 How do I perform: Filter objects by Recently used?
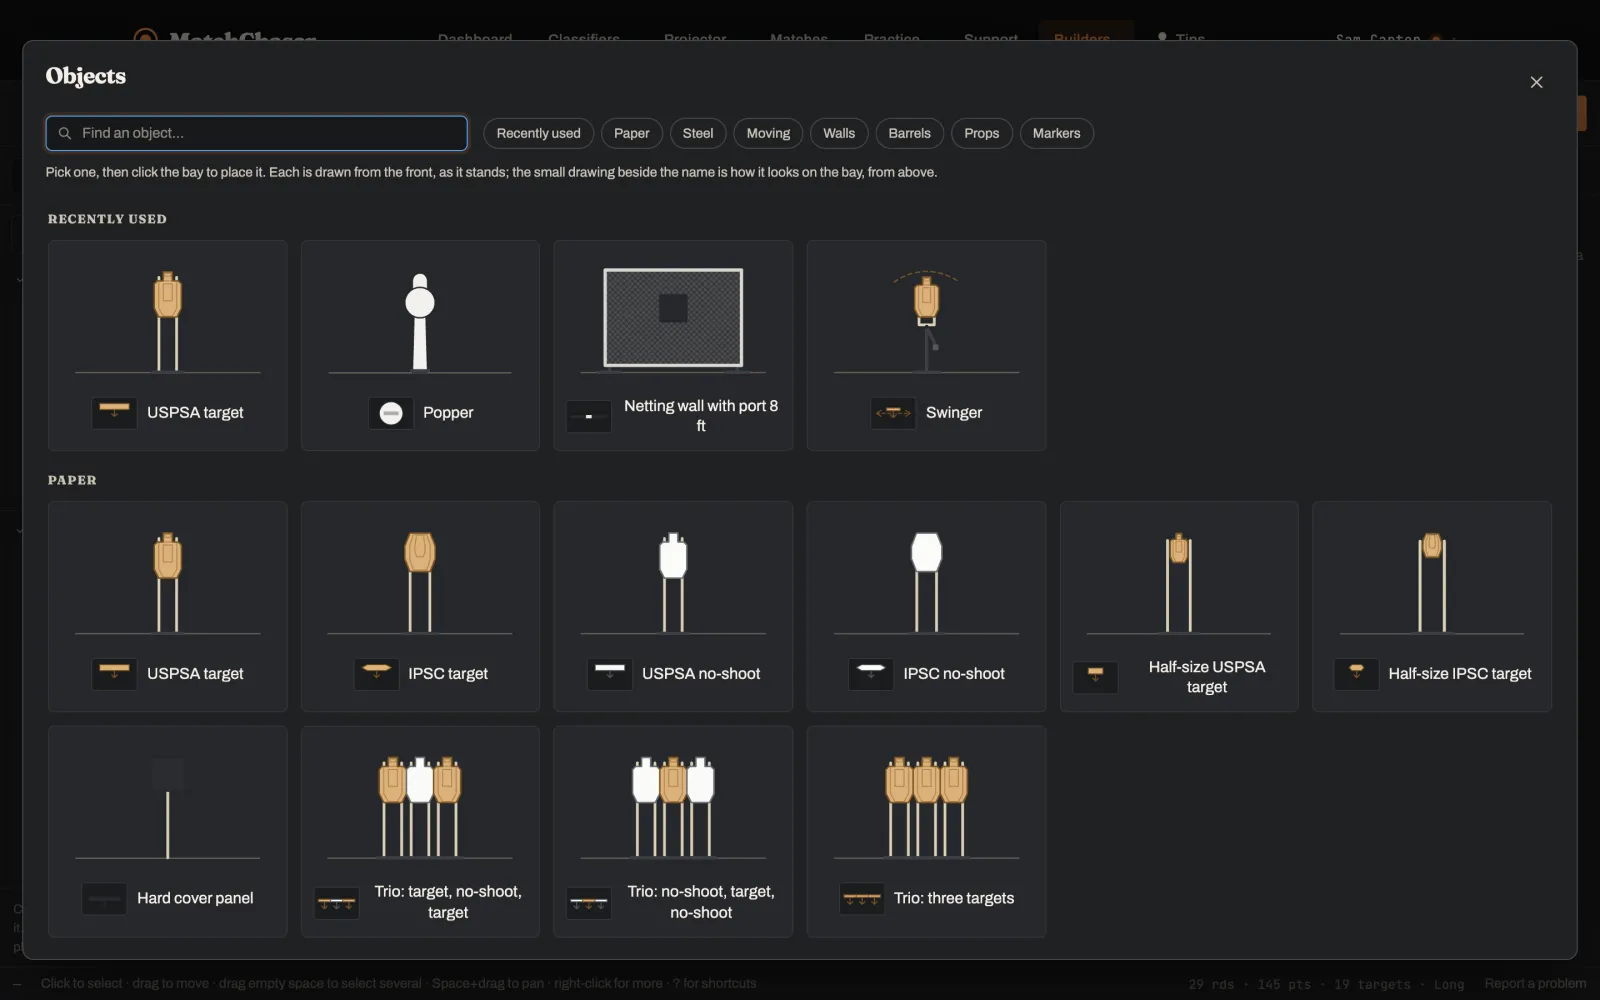pos(538,133)
